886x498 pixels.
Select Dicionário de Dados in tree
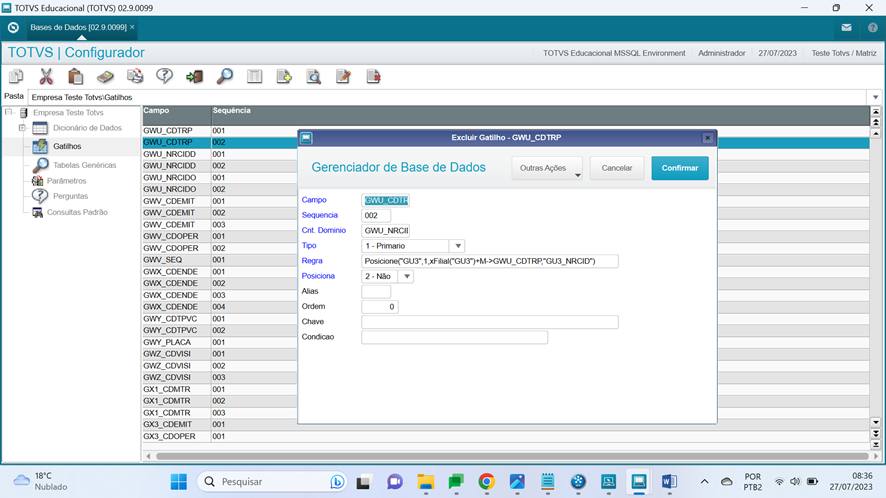pyautogui.click(x=87, y=128)
